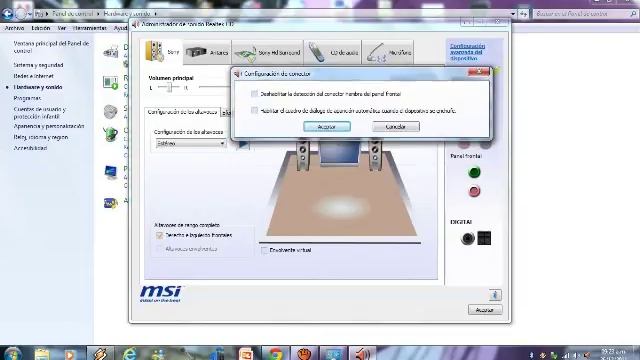The width and height of the screenshot is (640, 360).
Task: Click the pink front panel jack
Action: click(474, 191)
